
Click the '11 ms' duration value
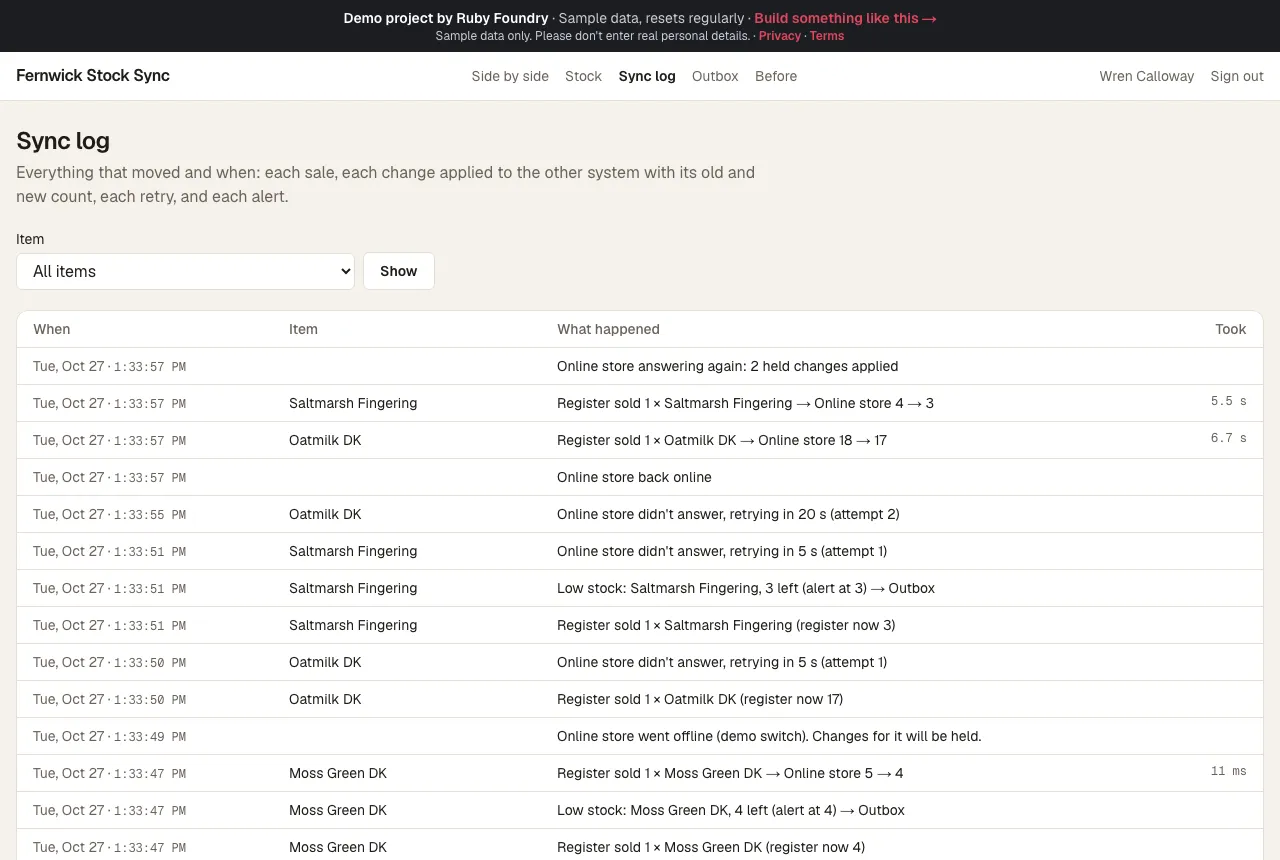(1229, 771)
